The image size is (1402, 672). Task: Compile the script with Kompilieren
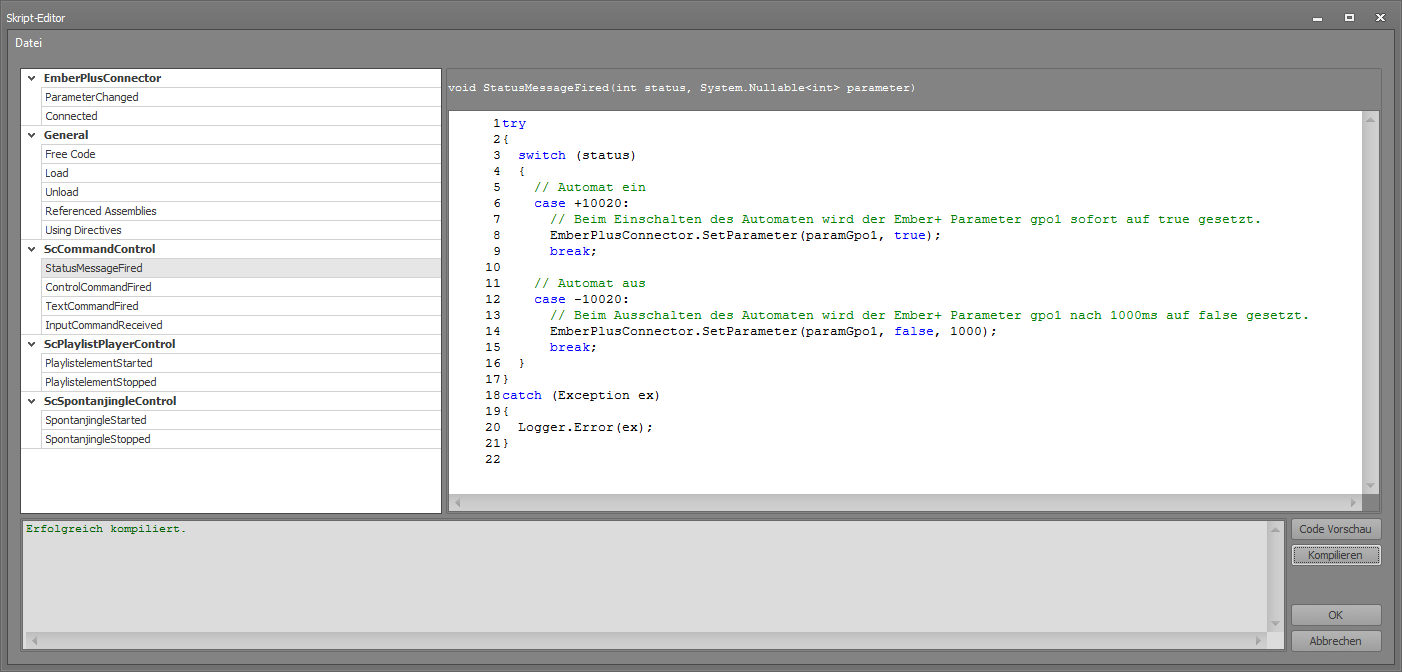click(1335, 555)
